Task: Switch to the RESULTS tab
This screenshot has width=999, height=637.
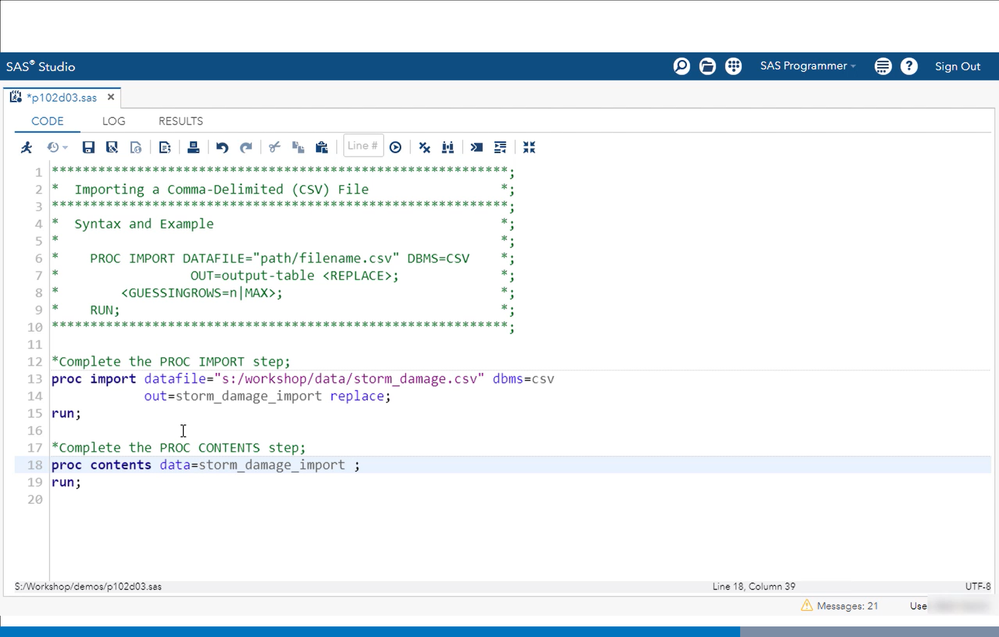Action: click(180, 121)
